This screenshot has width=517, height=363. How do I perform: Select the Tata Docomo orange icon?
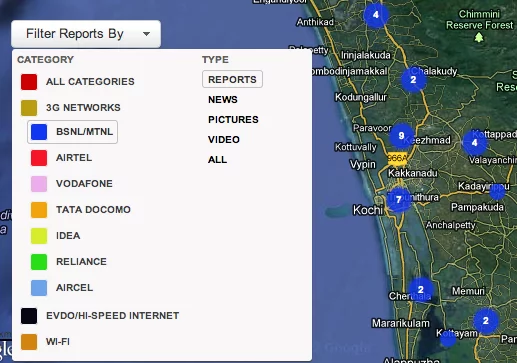click(39, 210)
